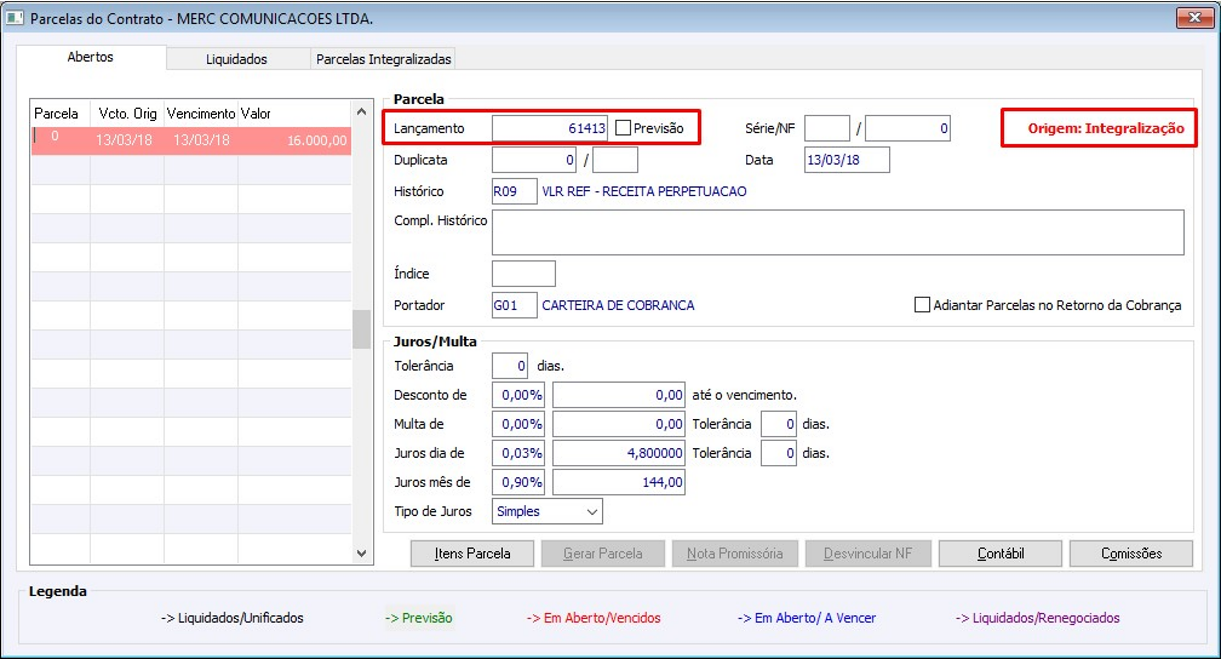Image resolution: width=1221 pixels, height=661 pixels.
Task: Click the Lançamento field showing 61413
Action: (x=550, y=128)
